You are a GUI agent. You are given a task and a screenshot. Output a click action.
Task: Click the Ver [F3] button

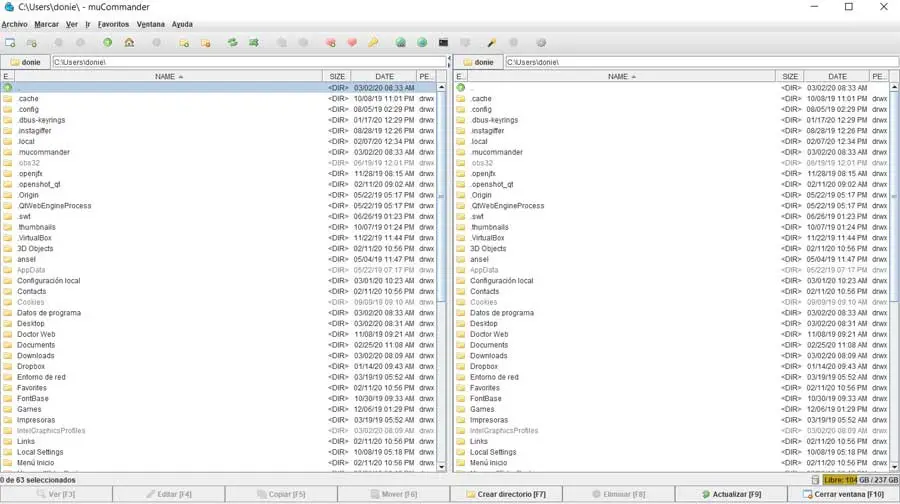click(x=56, y=494)
